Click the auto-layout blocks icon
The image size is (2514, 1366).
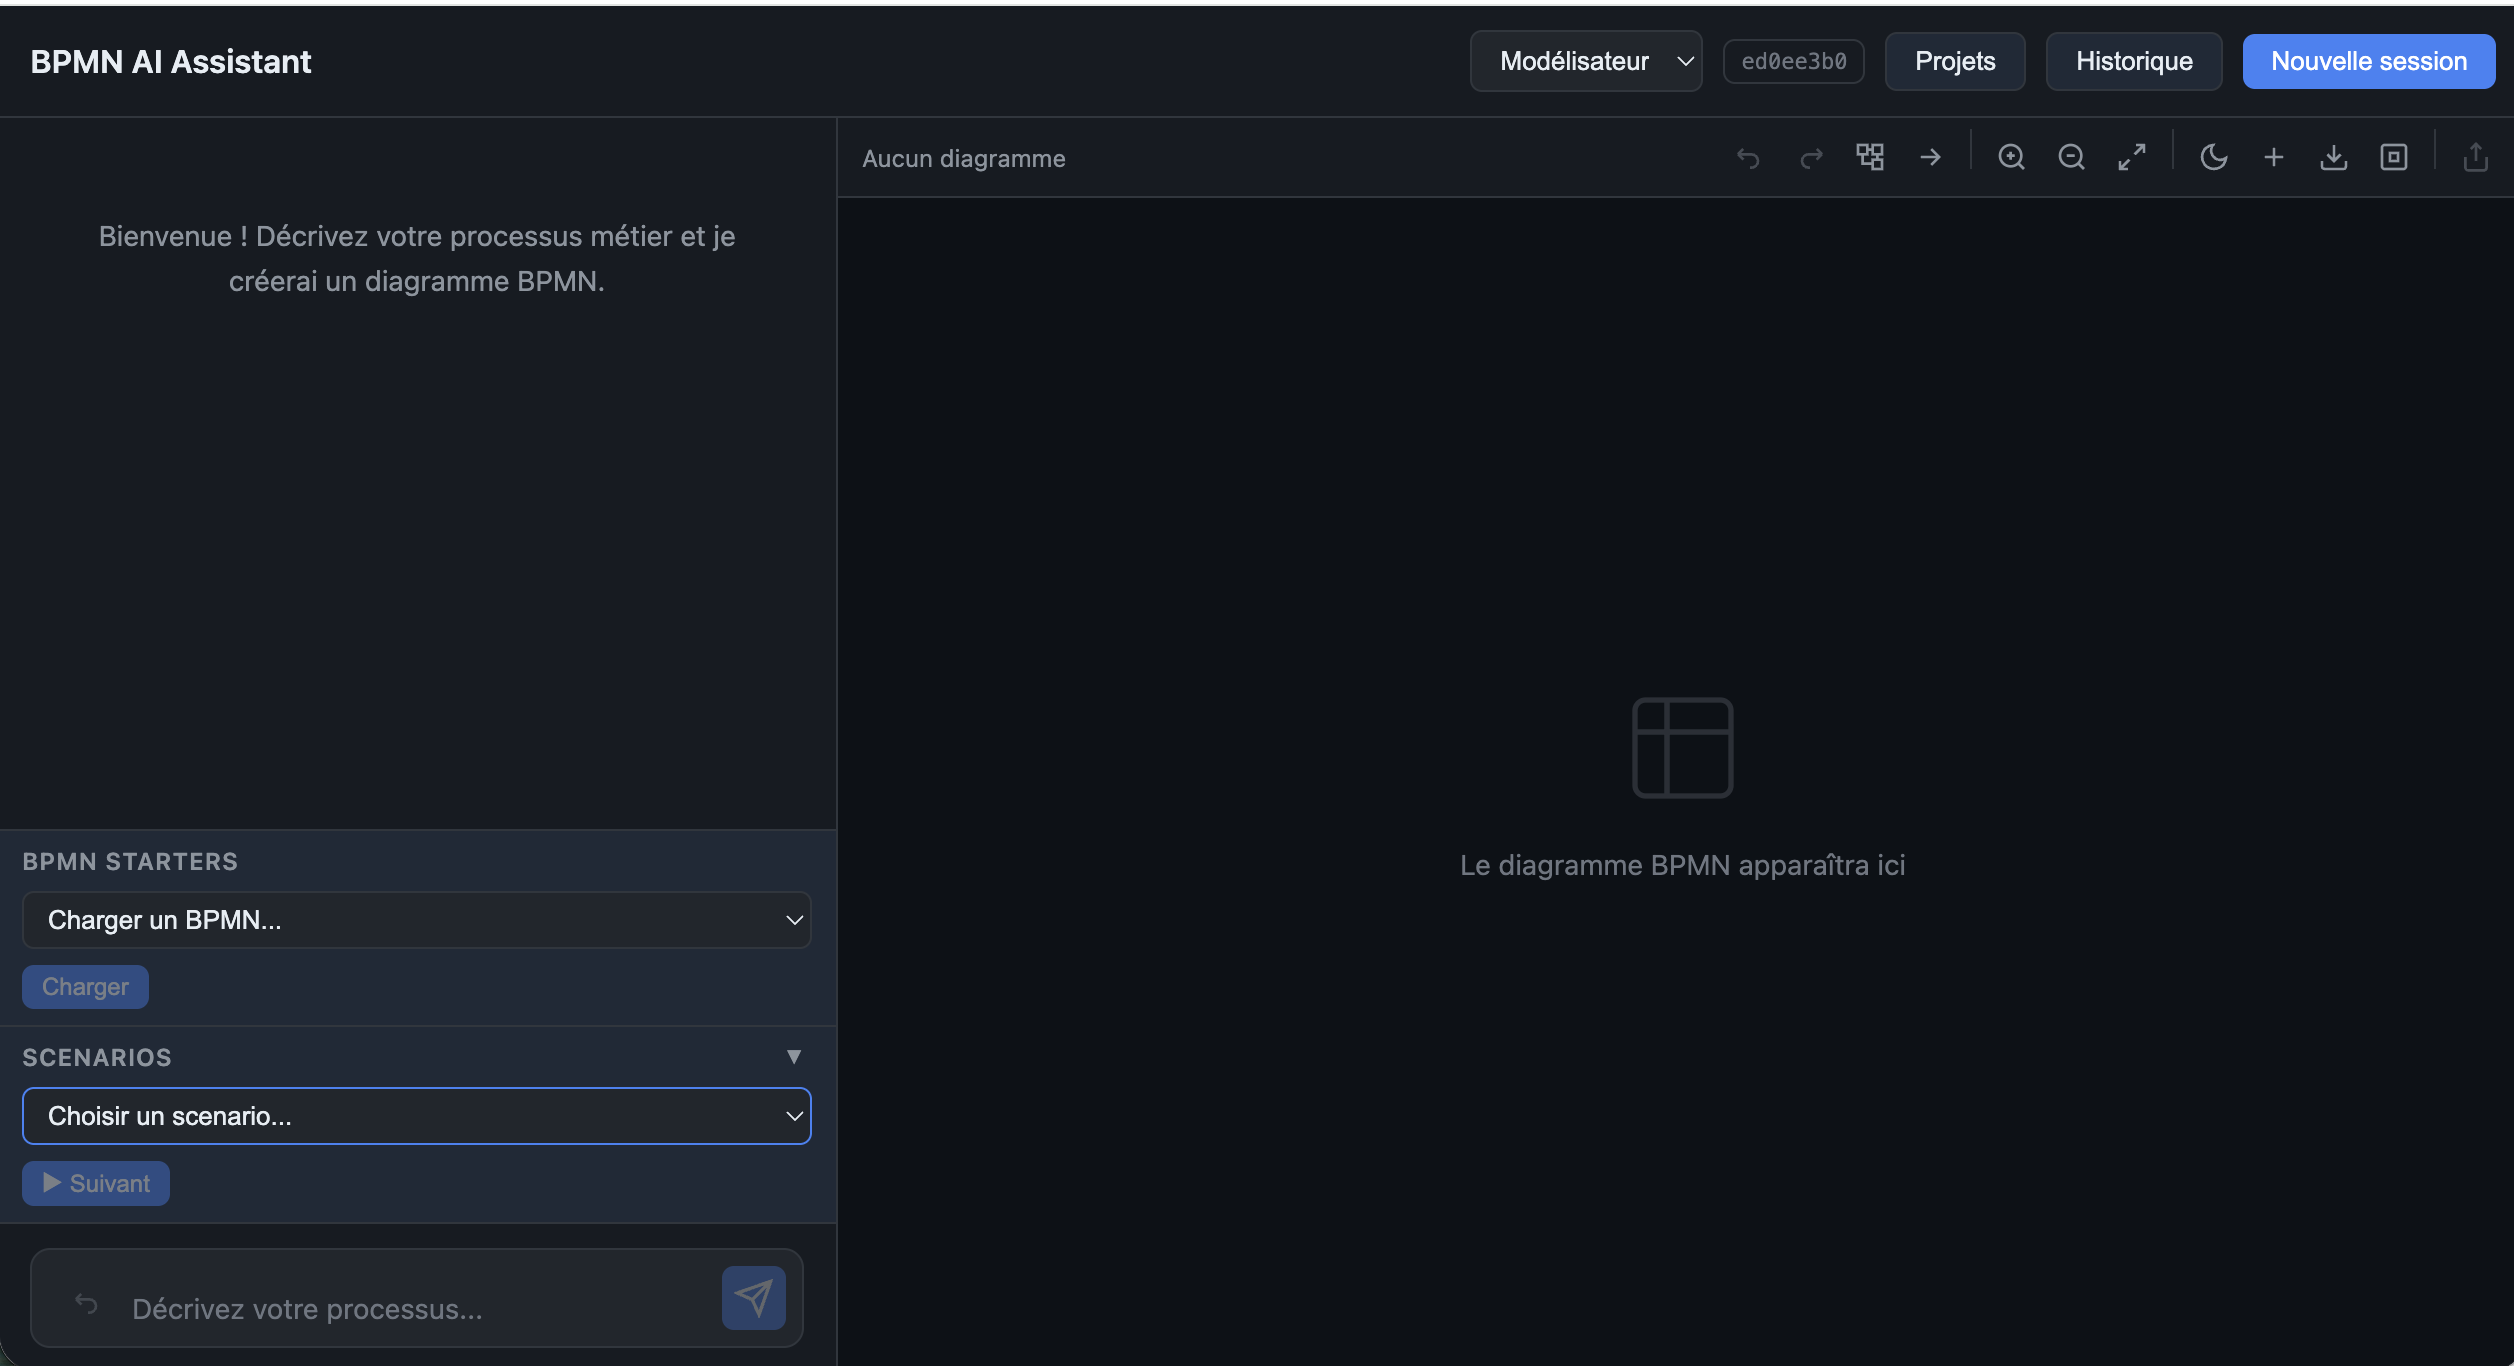coord(1870,157)
